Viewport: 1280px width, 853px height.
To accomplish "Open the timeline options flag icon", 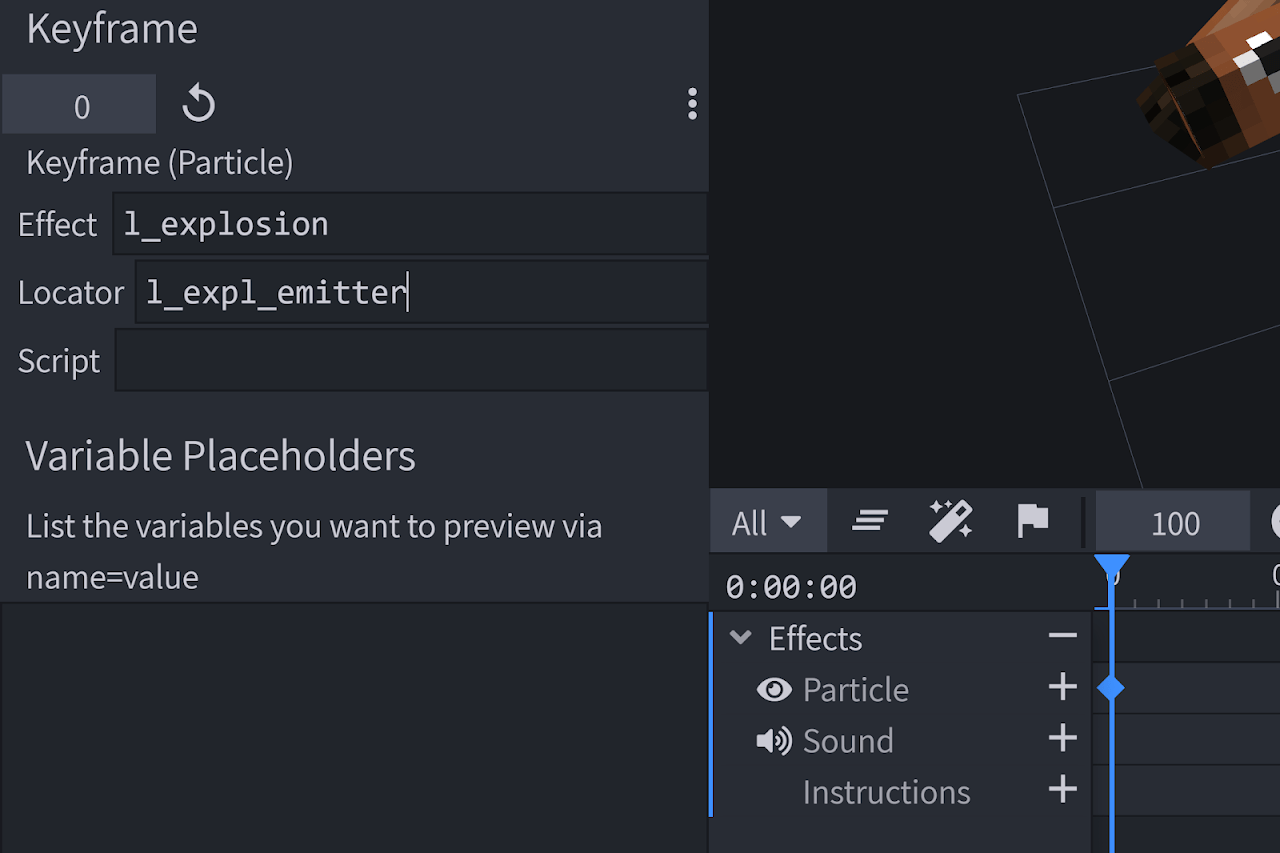I will tap(1032, 520).
